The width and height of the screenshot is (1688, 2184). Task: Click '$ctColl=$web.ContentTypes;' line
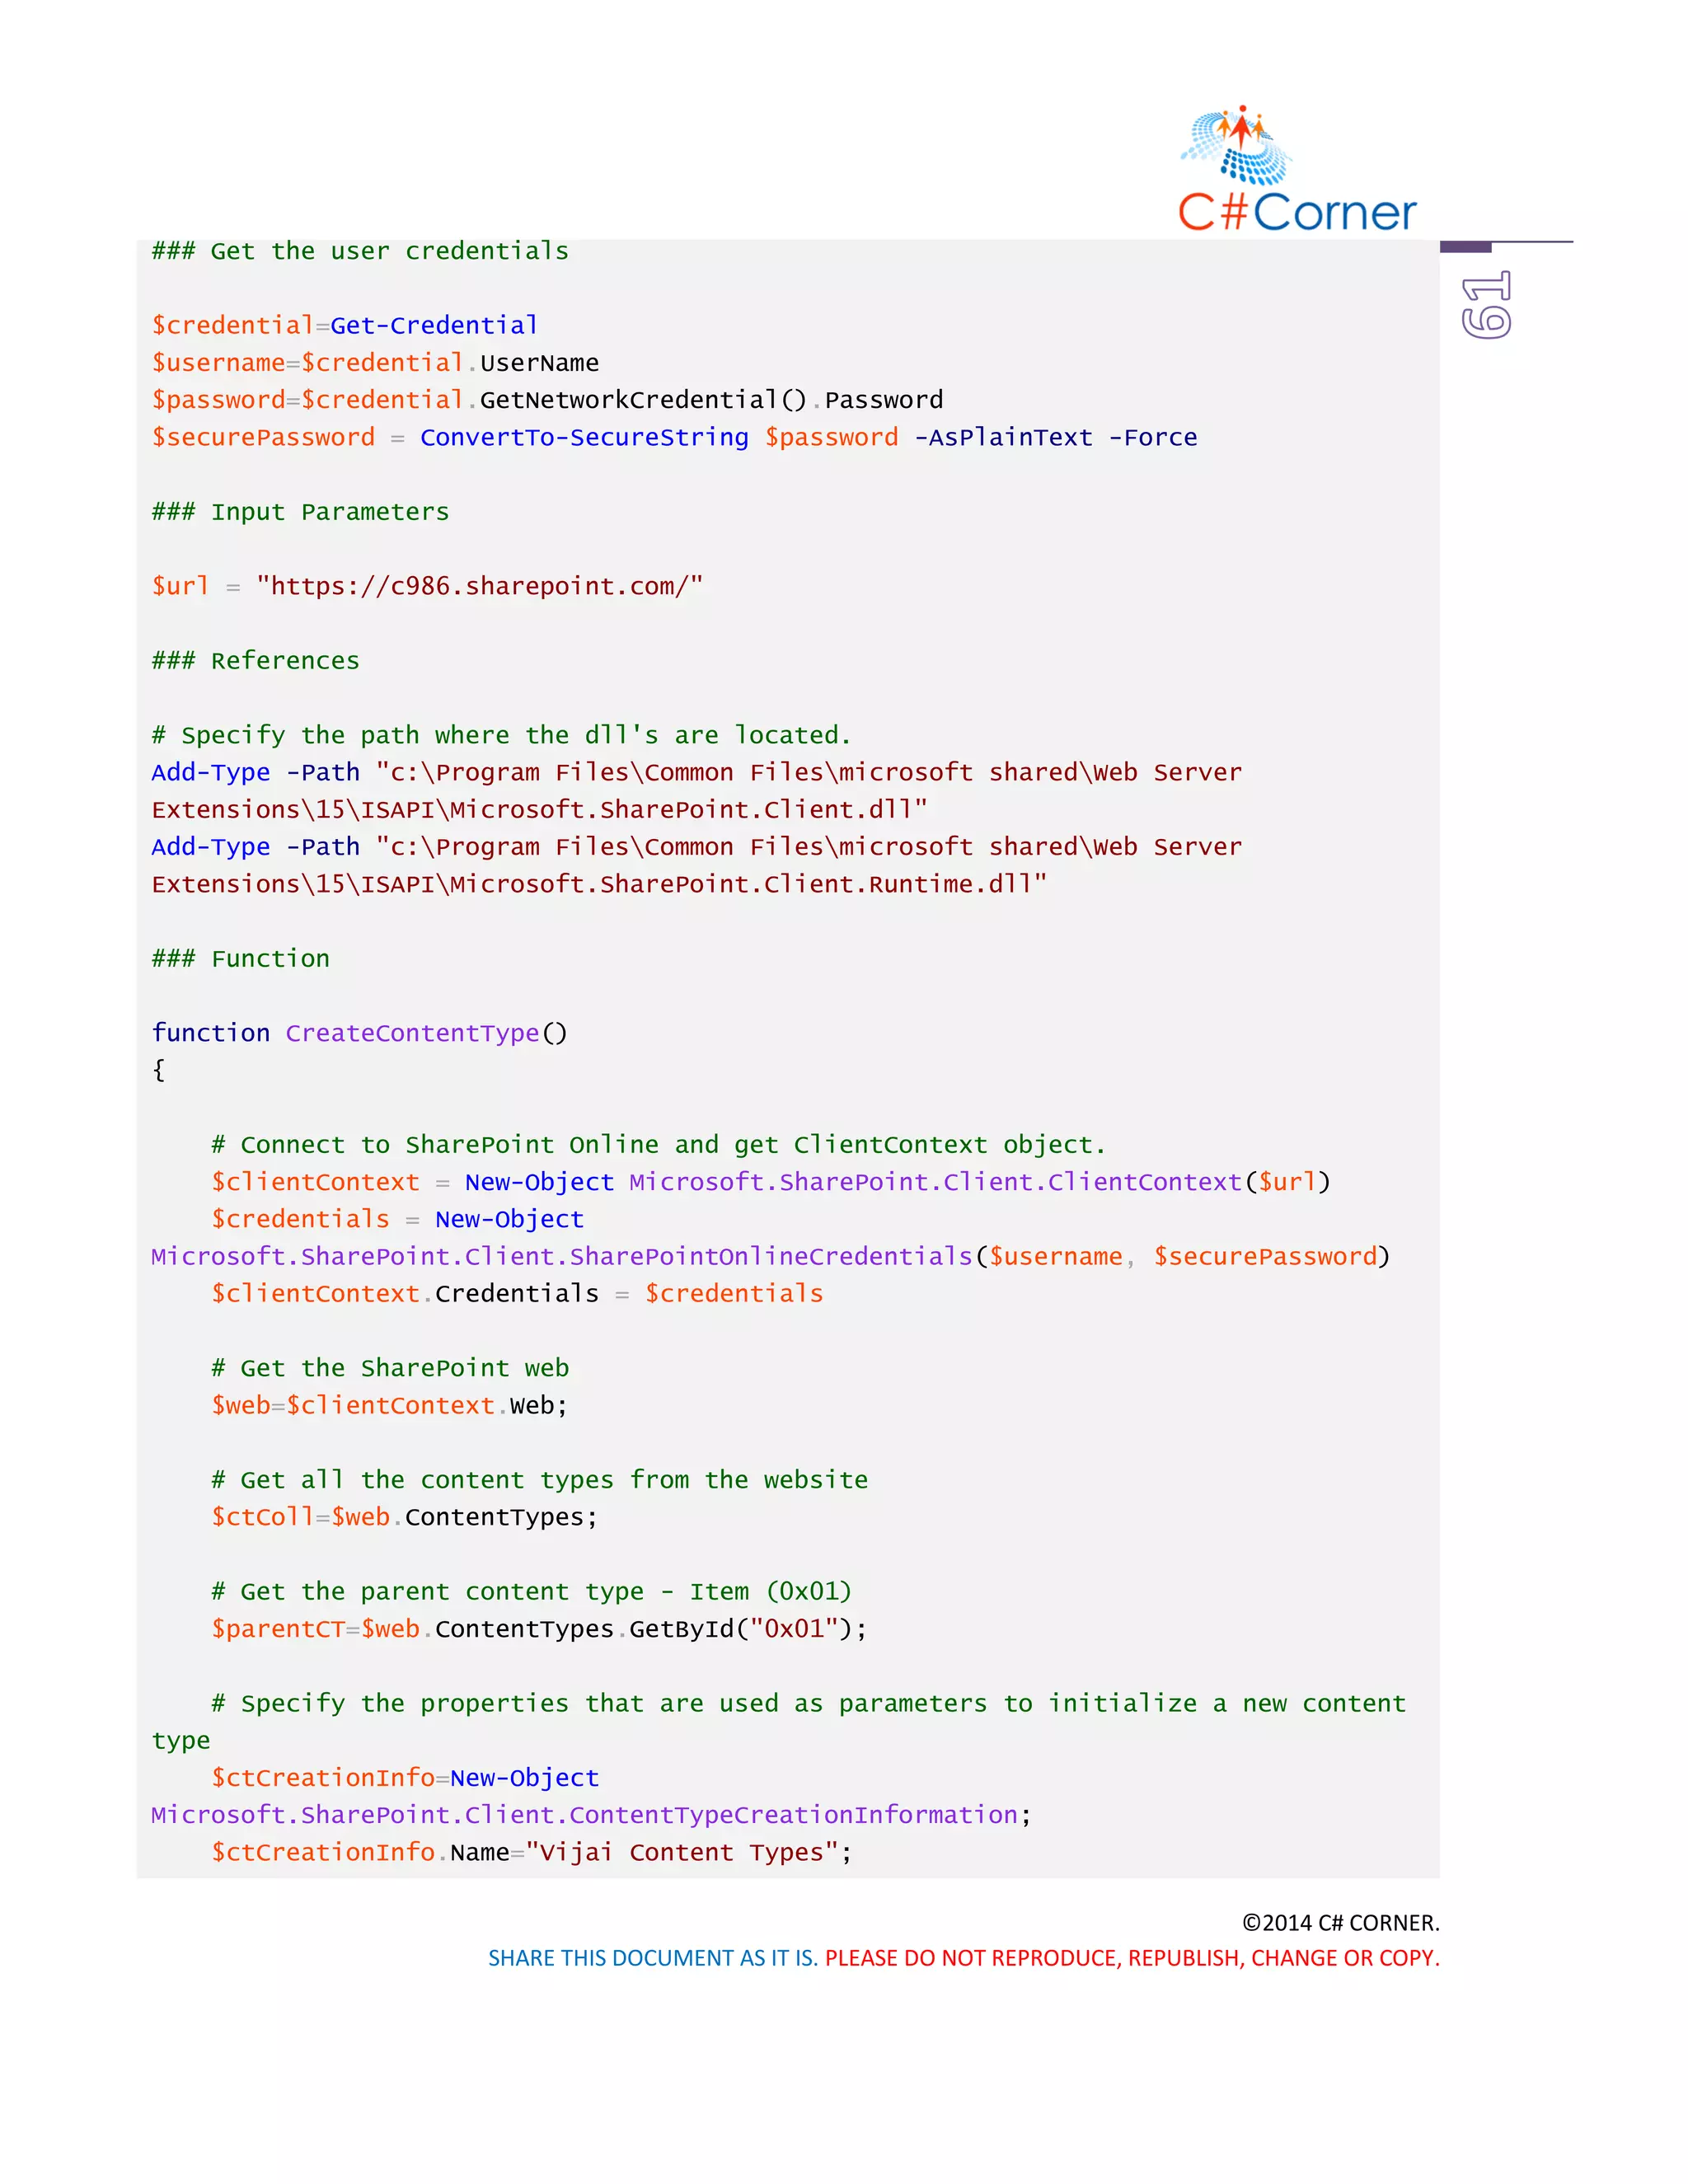click(x=404, y=1517)
